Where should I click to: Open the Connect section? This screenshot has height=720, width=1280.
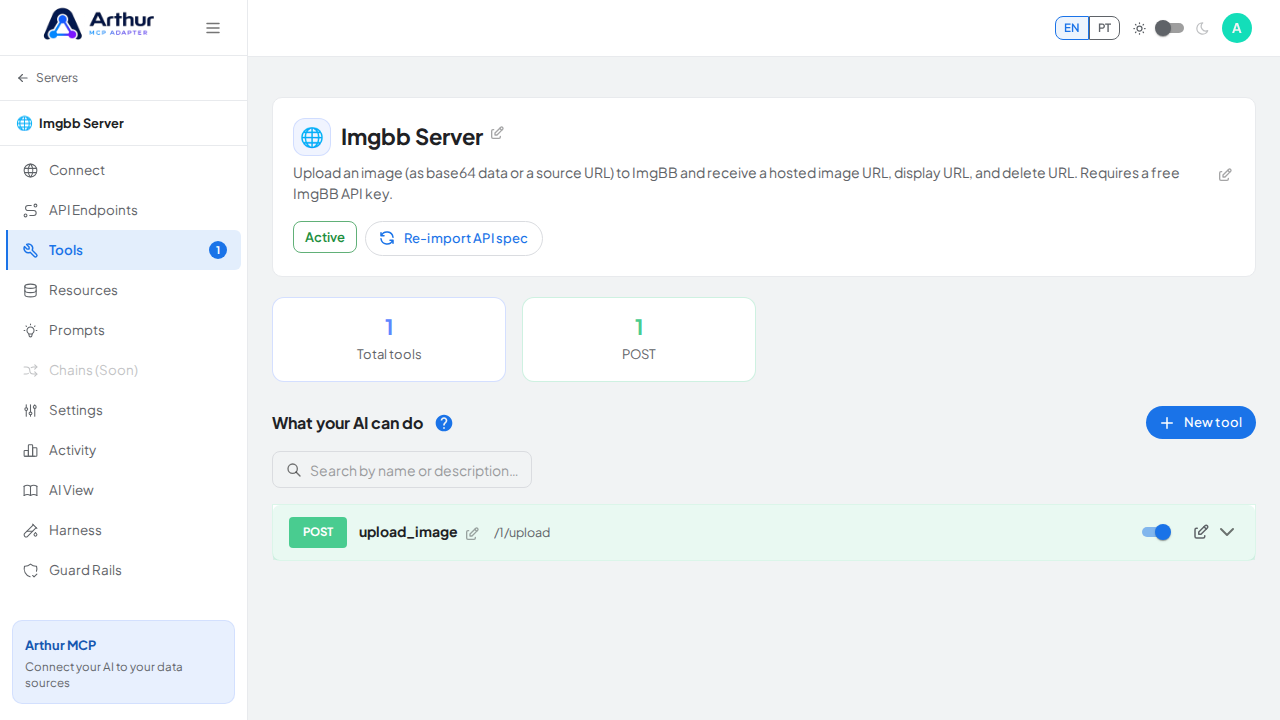123,170
